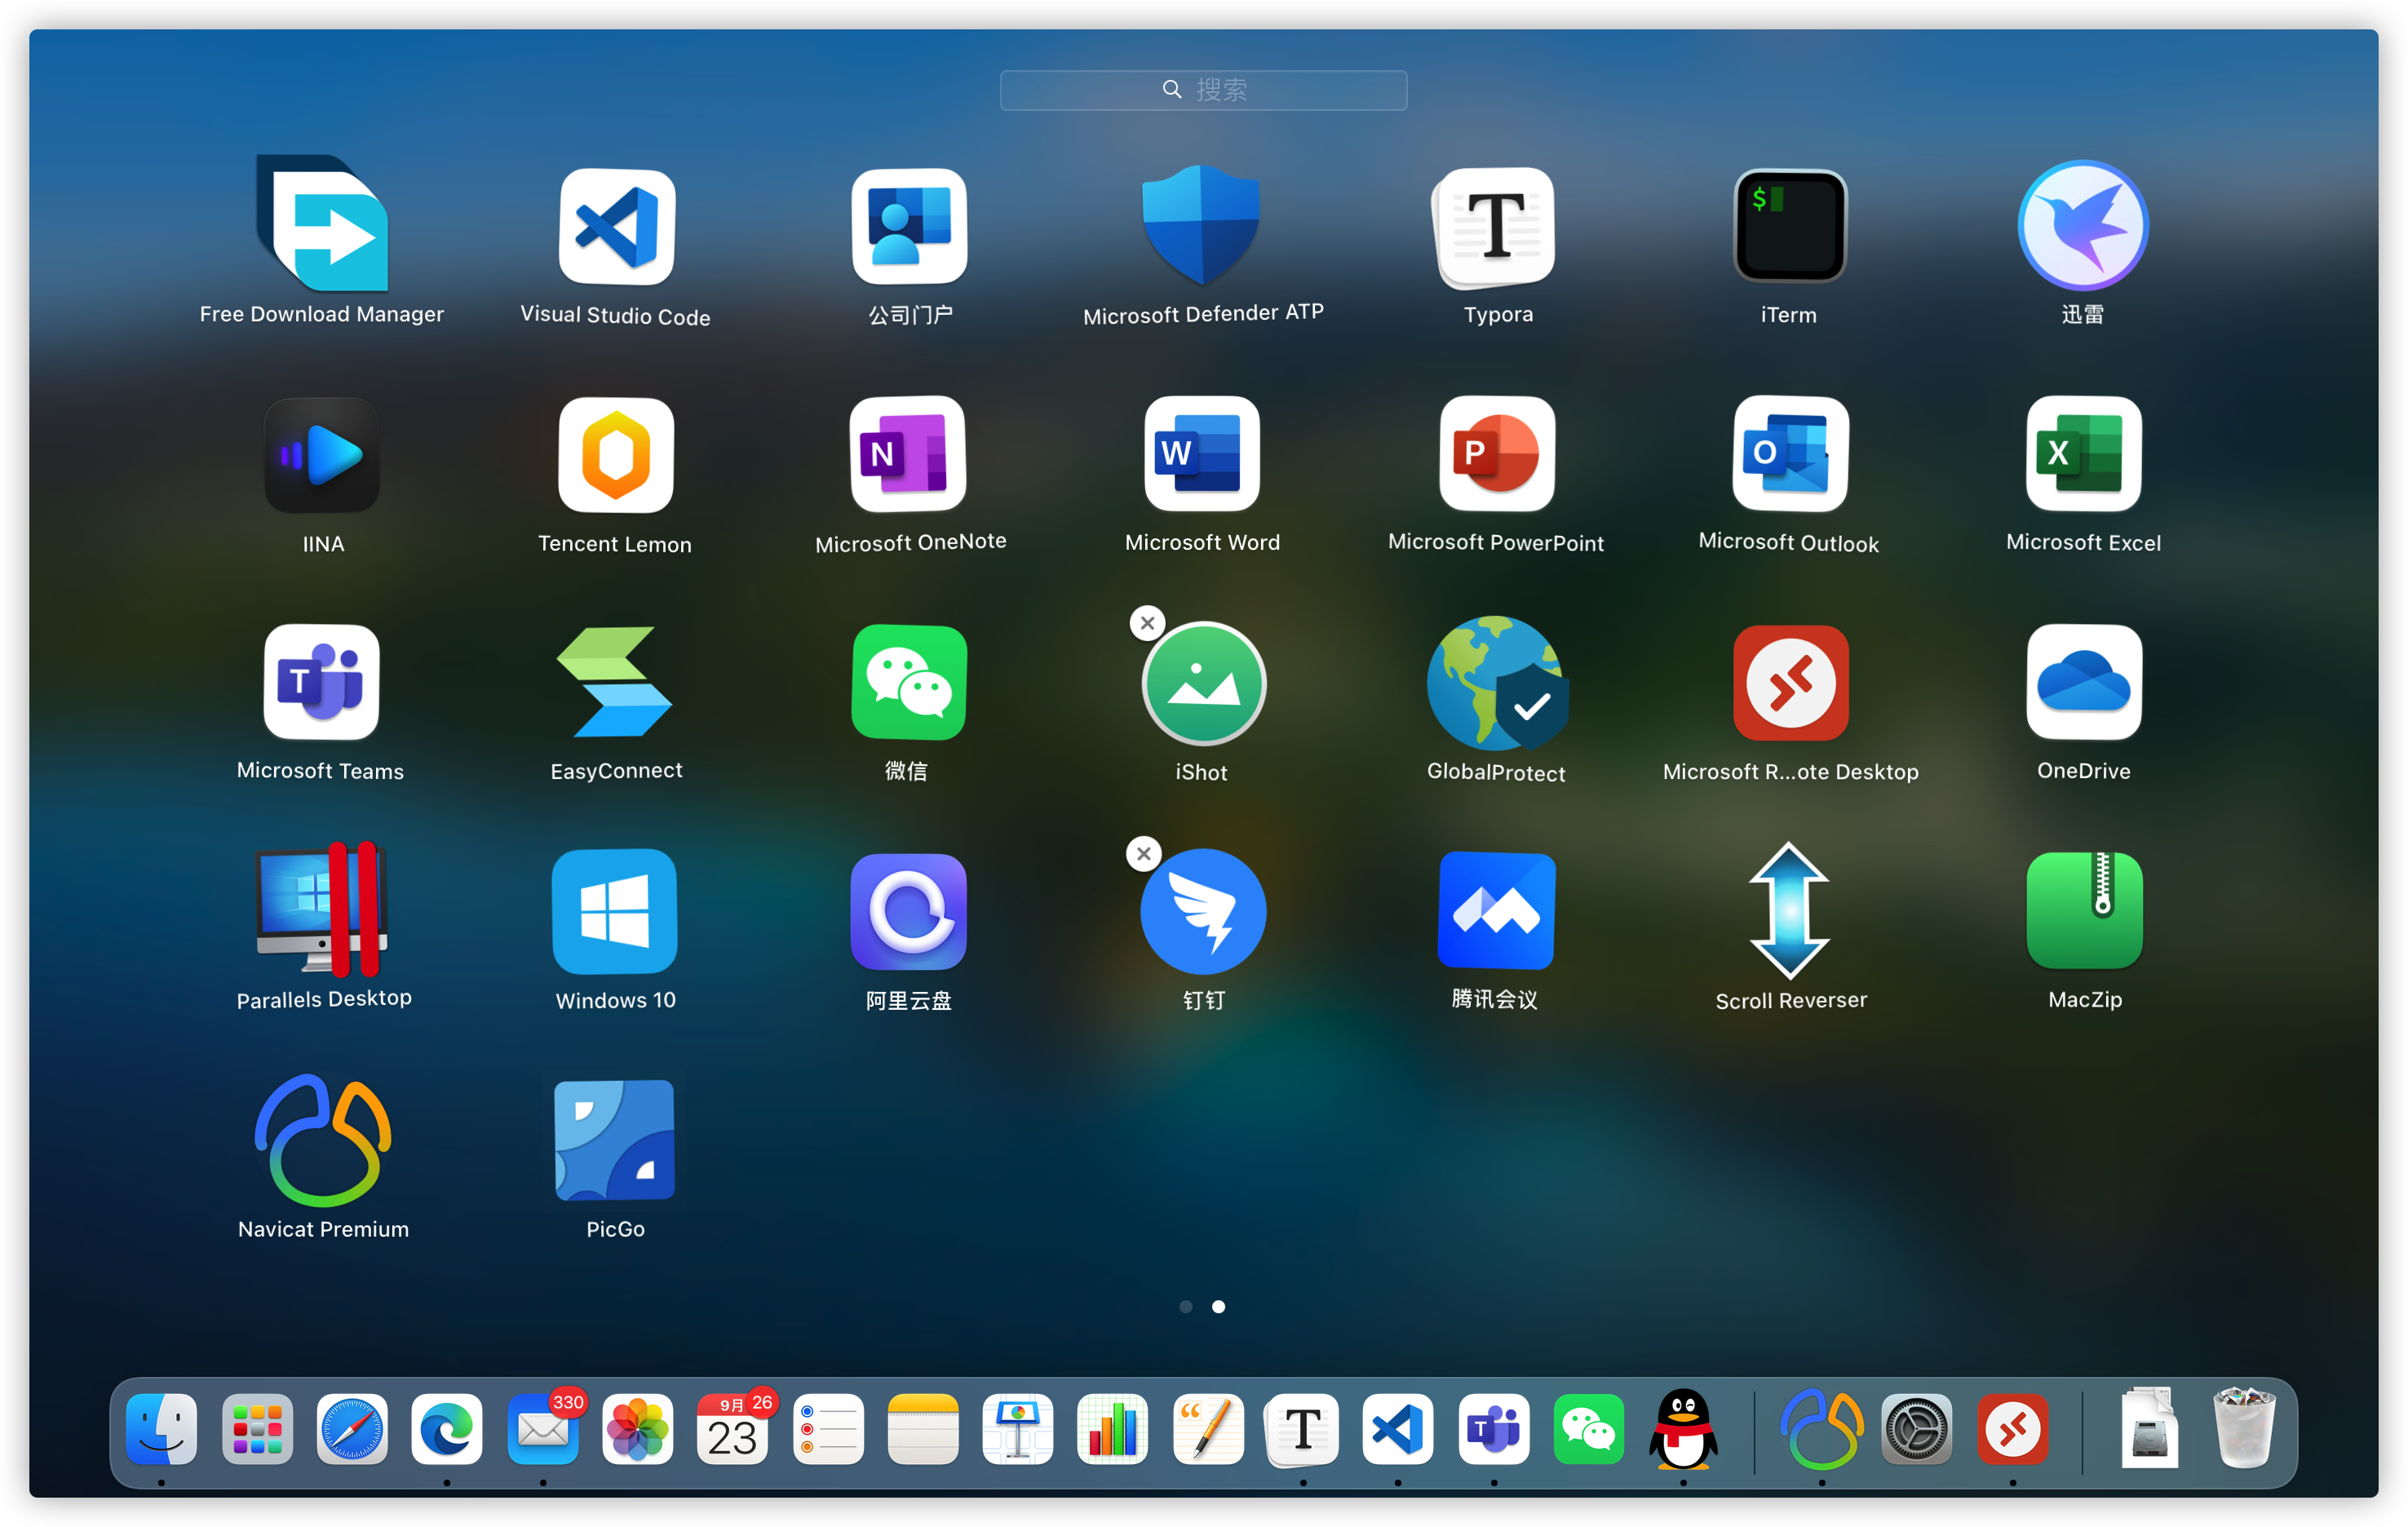Select the second Launchpad page dot
This screenshot has width=2408, height=1527.
(x=1218, y=1306)
